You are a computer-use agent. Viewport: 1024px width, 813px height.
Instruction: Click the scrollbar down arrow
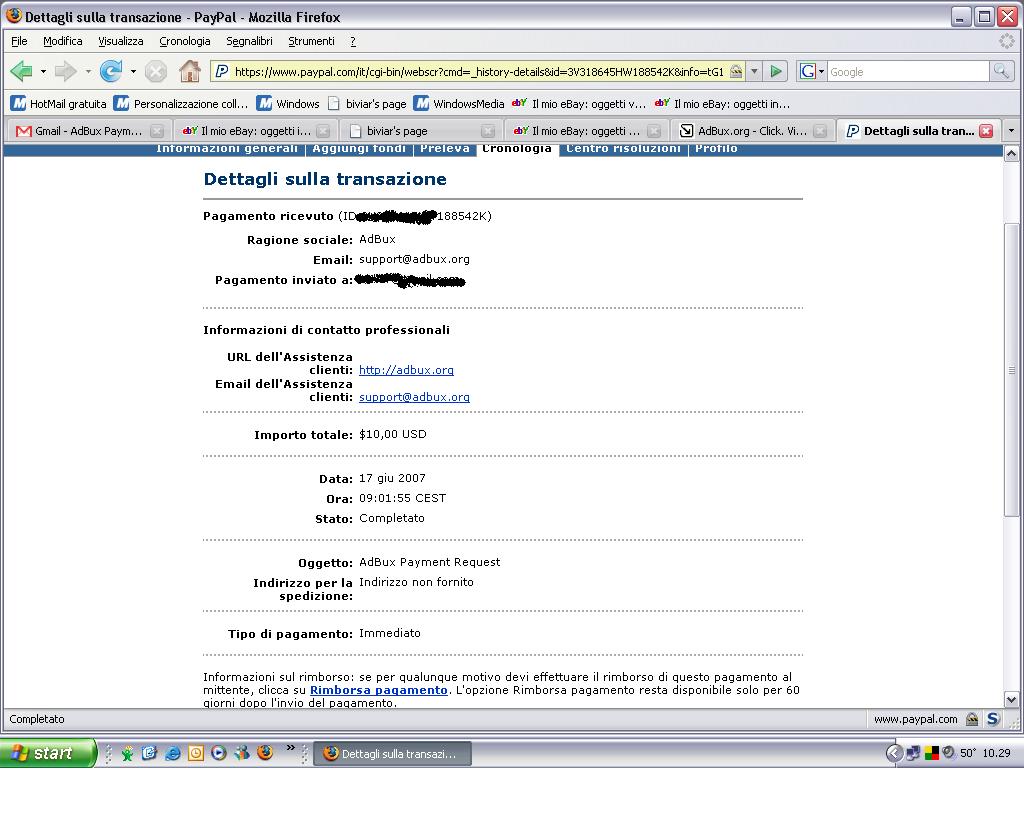(x=1011, y=699)
